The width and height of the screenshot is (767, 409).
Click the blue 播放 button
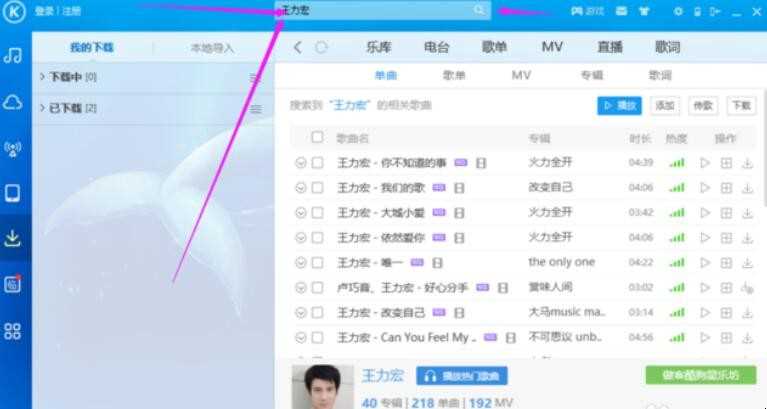pyautogui.click(x=619, y=106)
